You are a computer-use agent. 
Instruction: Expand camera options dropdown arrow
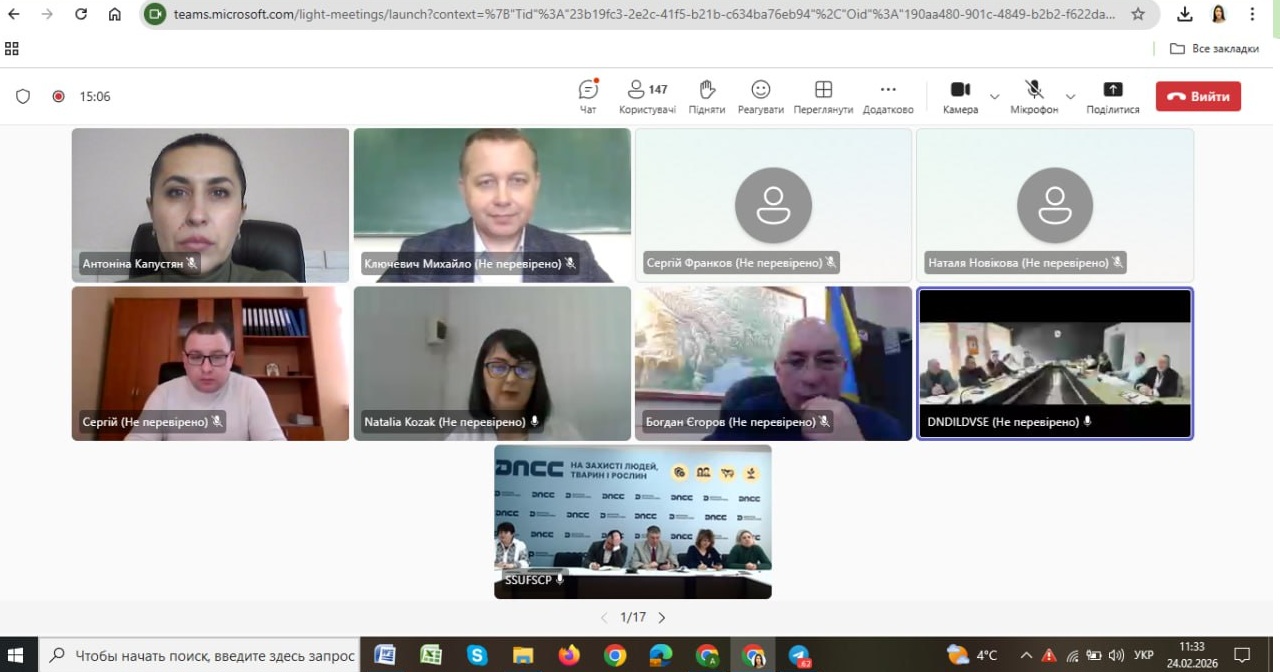[x=994, y=97]
